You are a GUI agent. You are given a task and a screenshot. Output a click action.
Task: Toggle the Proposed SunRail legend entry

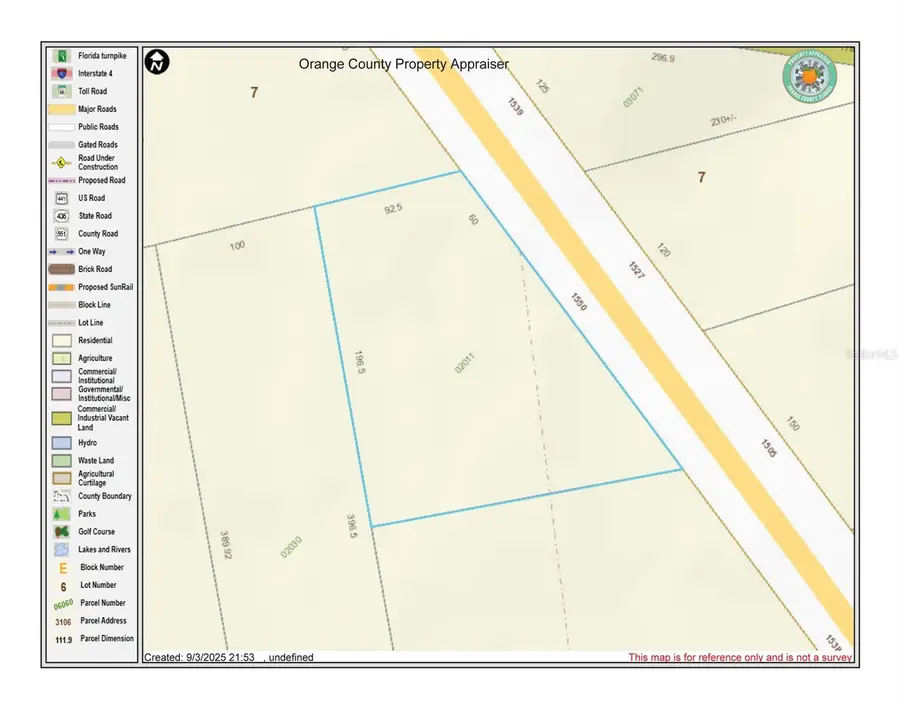coord(62,287)
